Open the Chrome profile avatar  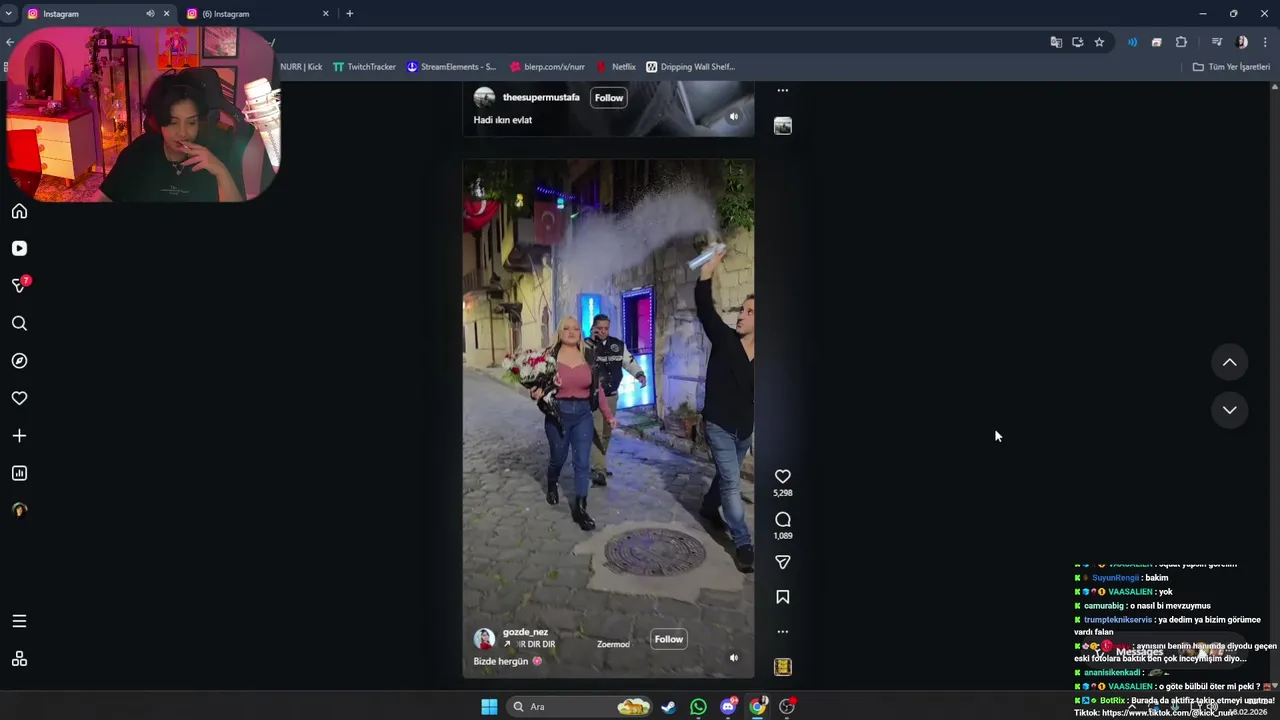coord(1242,42)
